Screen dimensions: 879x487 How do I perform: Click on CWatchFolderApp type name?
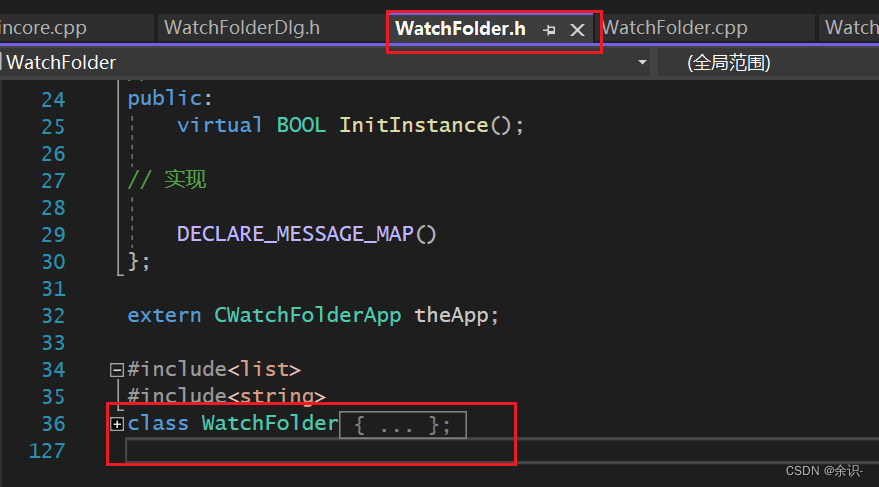point(307,316)
